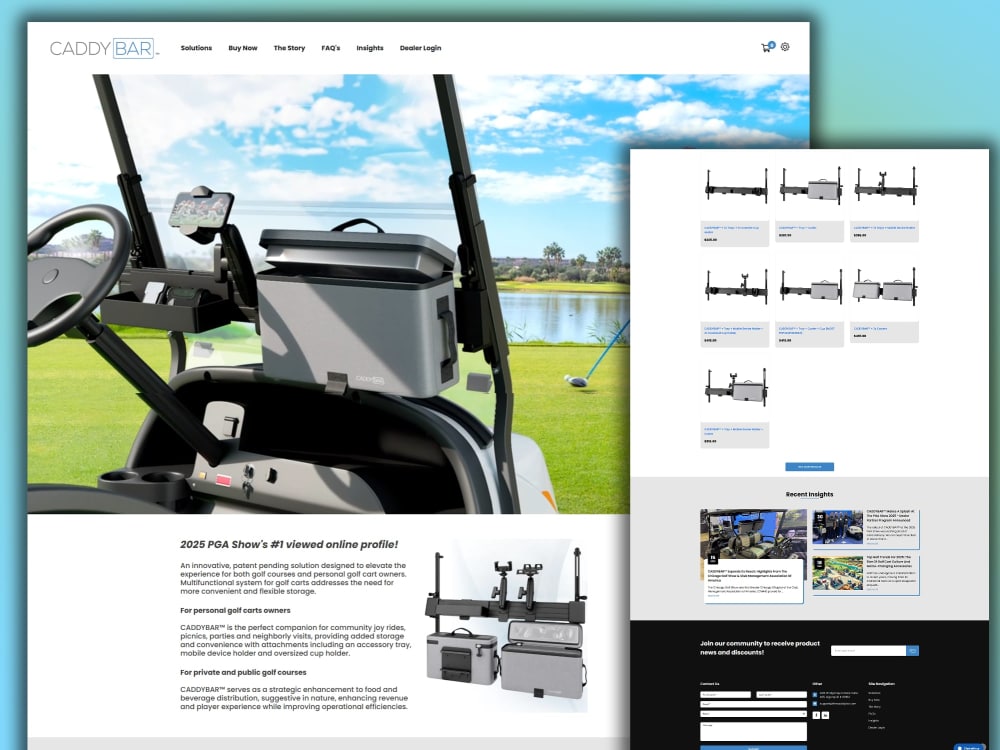The width and height of the screenshot is (1000, 750).
Task: Click the first name field in contact form
Action: coord(725,695)
